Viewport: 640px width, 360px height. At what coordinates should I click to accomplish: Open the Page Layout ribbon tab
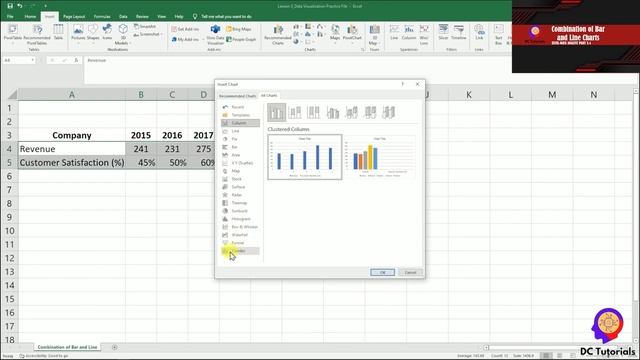74,16
